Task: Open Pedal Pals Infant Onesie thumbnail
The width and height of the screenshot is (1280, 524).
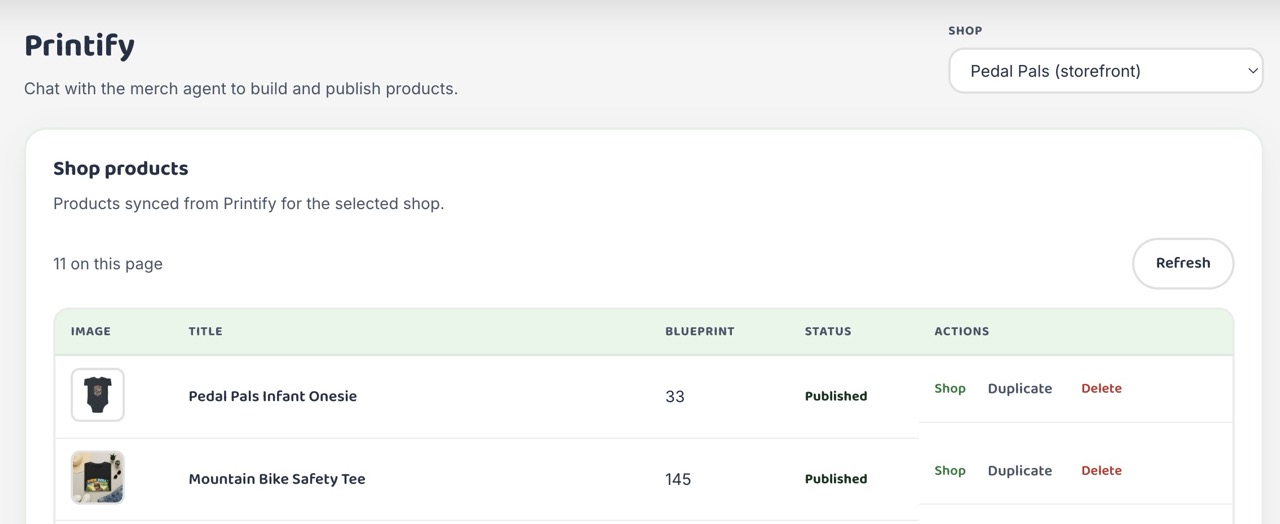Action: pyautogui.click(x=98, y=395)
